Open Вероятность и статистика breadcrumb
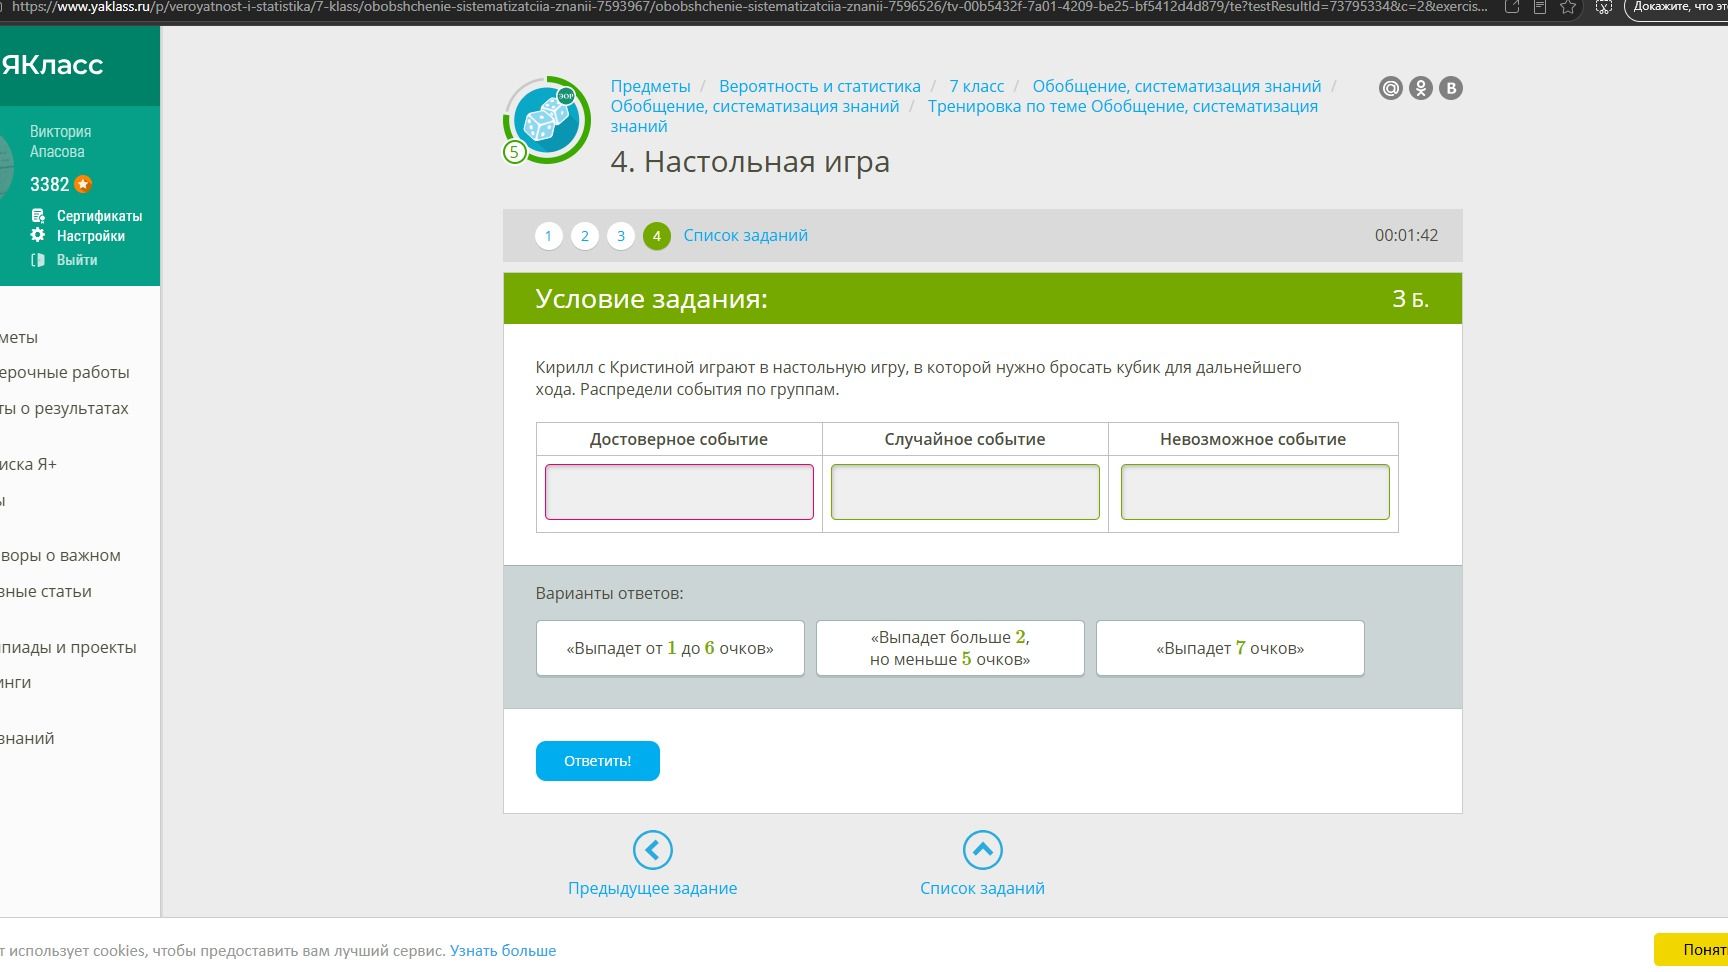Viewport: 1728px width, 972px height. 819,86
